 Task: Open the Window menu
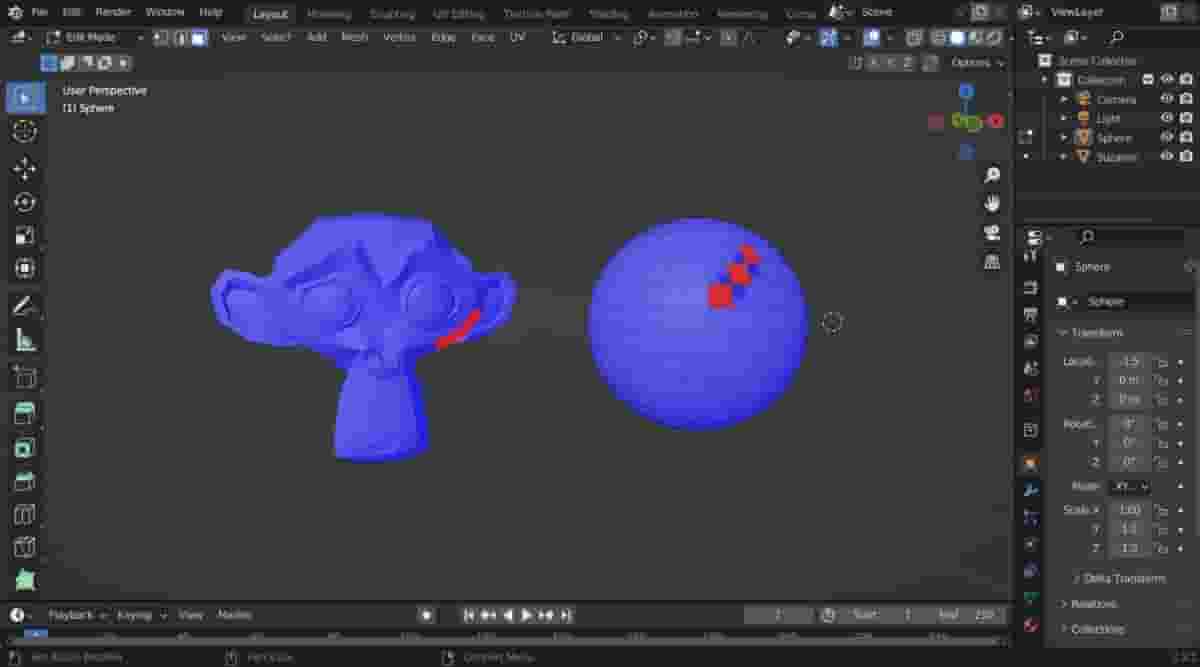pos(164,12)
